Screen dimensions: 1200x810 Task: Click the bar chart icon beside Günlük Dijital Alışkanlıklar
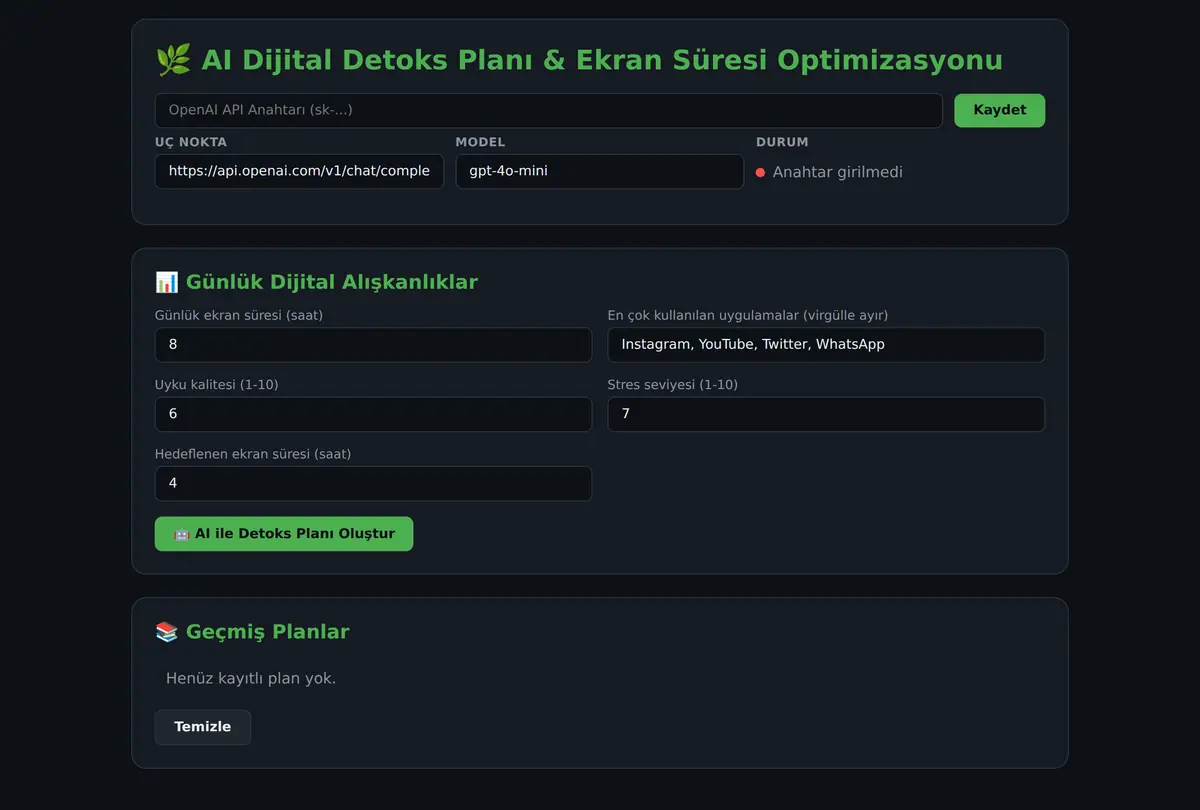click(x=167, y=282)
